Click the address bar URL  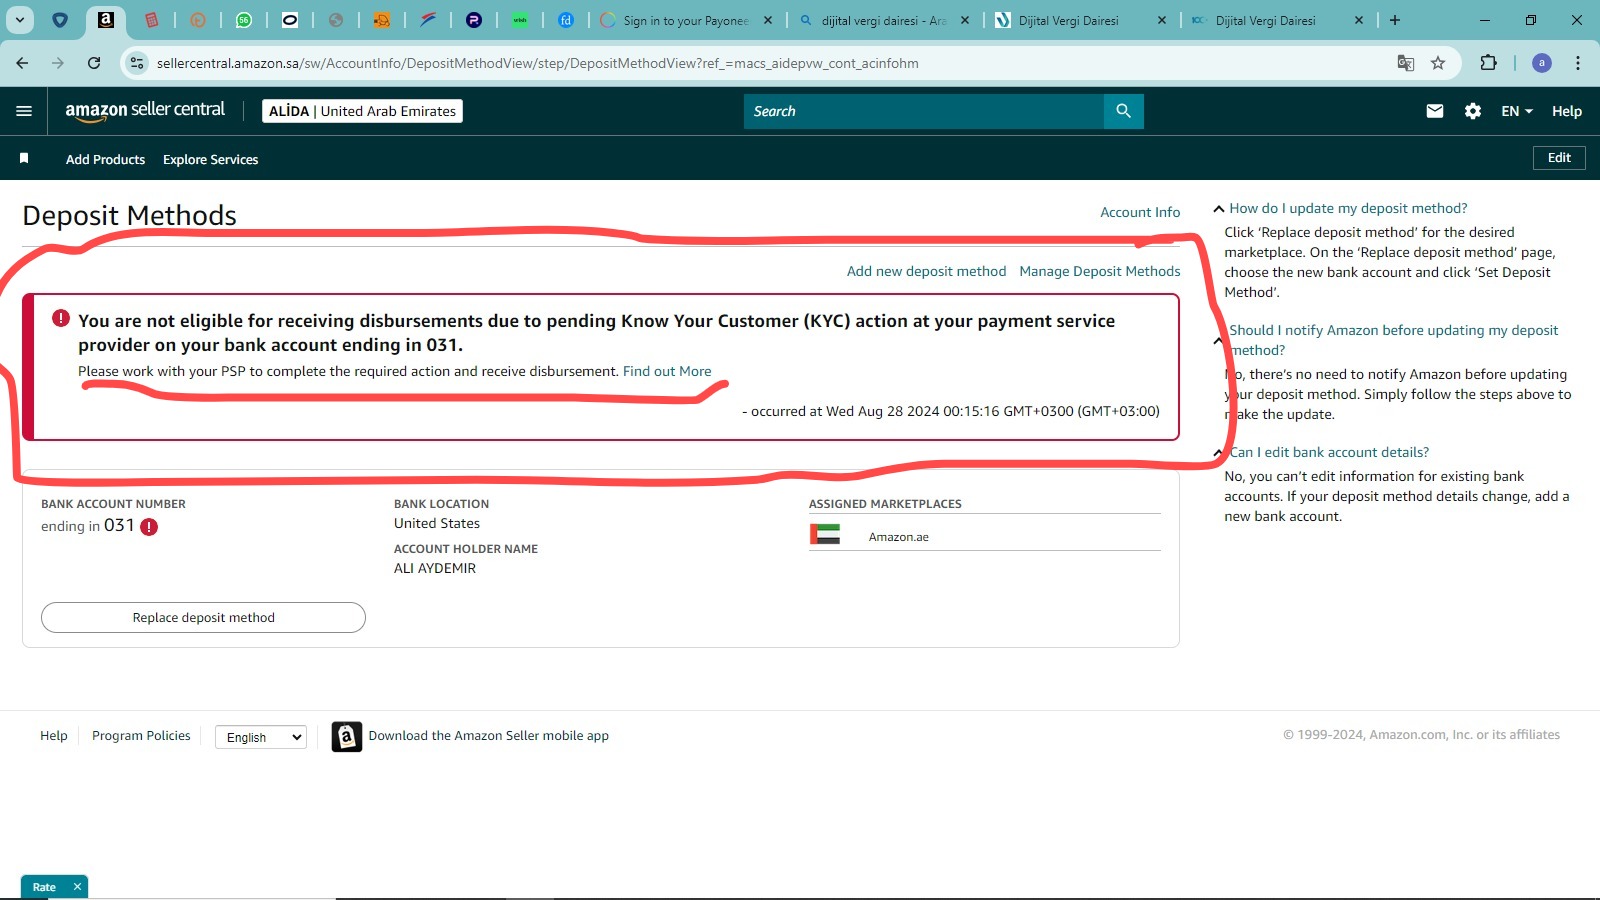tap(538, 63)
